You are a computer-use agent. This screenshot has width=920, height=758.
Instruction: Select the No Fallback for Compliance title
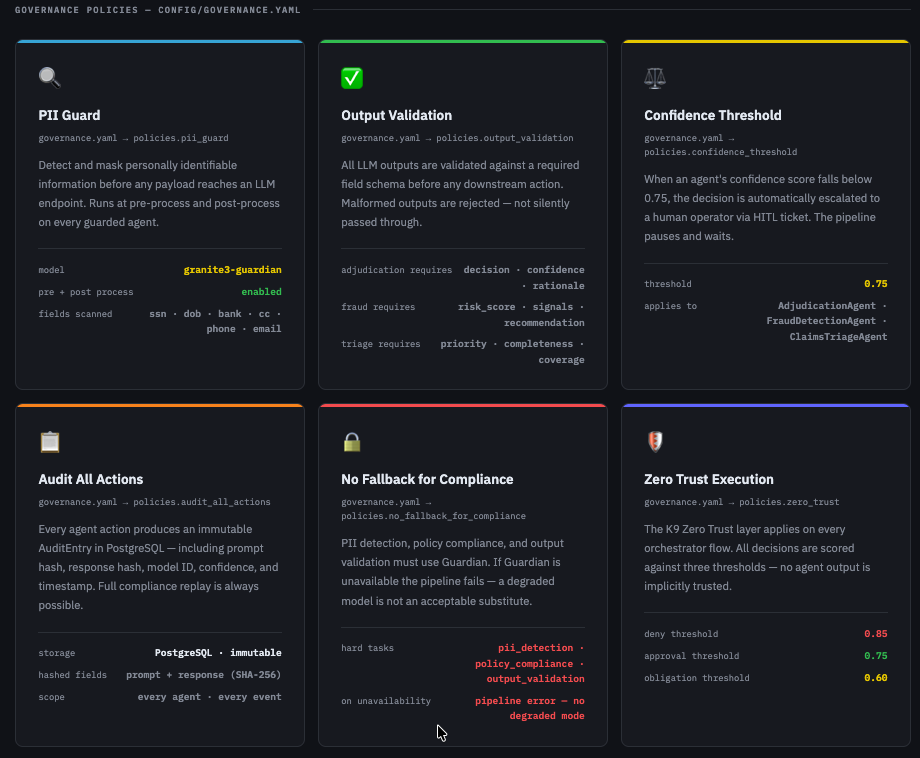(x=427, y=479)
